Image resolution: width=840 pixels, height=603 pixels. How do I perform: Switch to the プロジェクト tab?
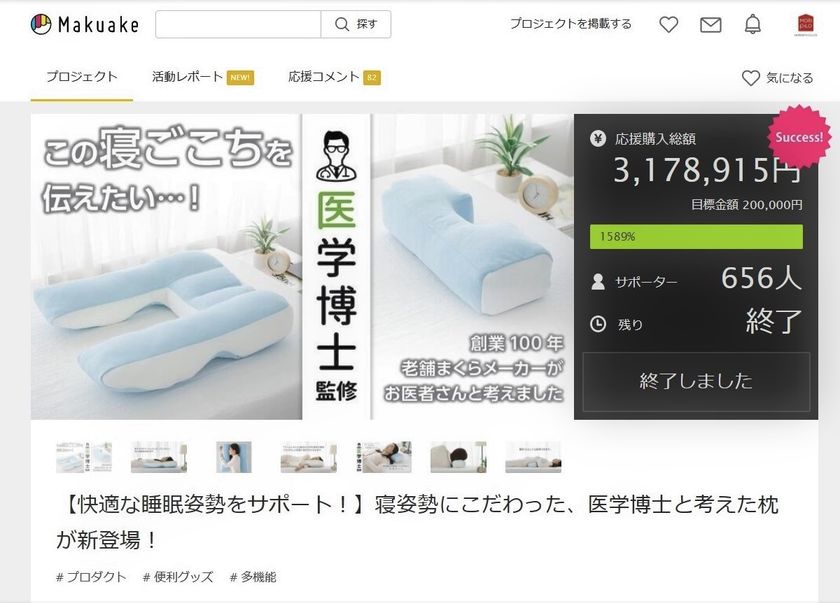pos(81,77)
